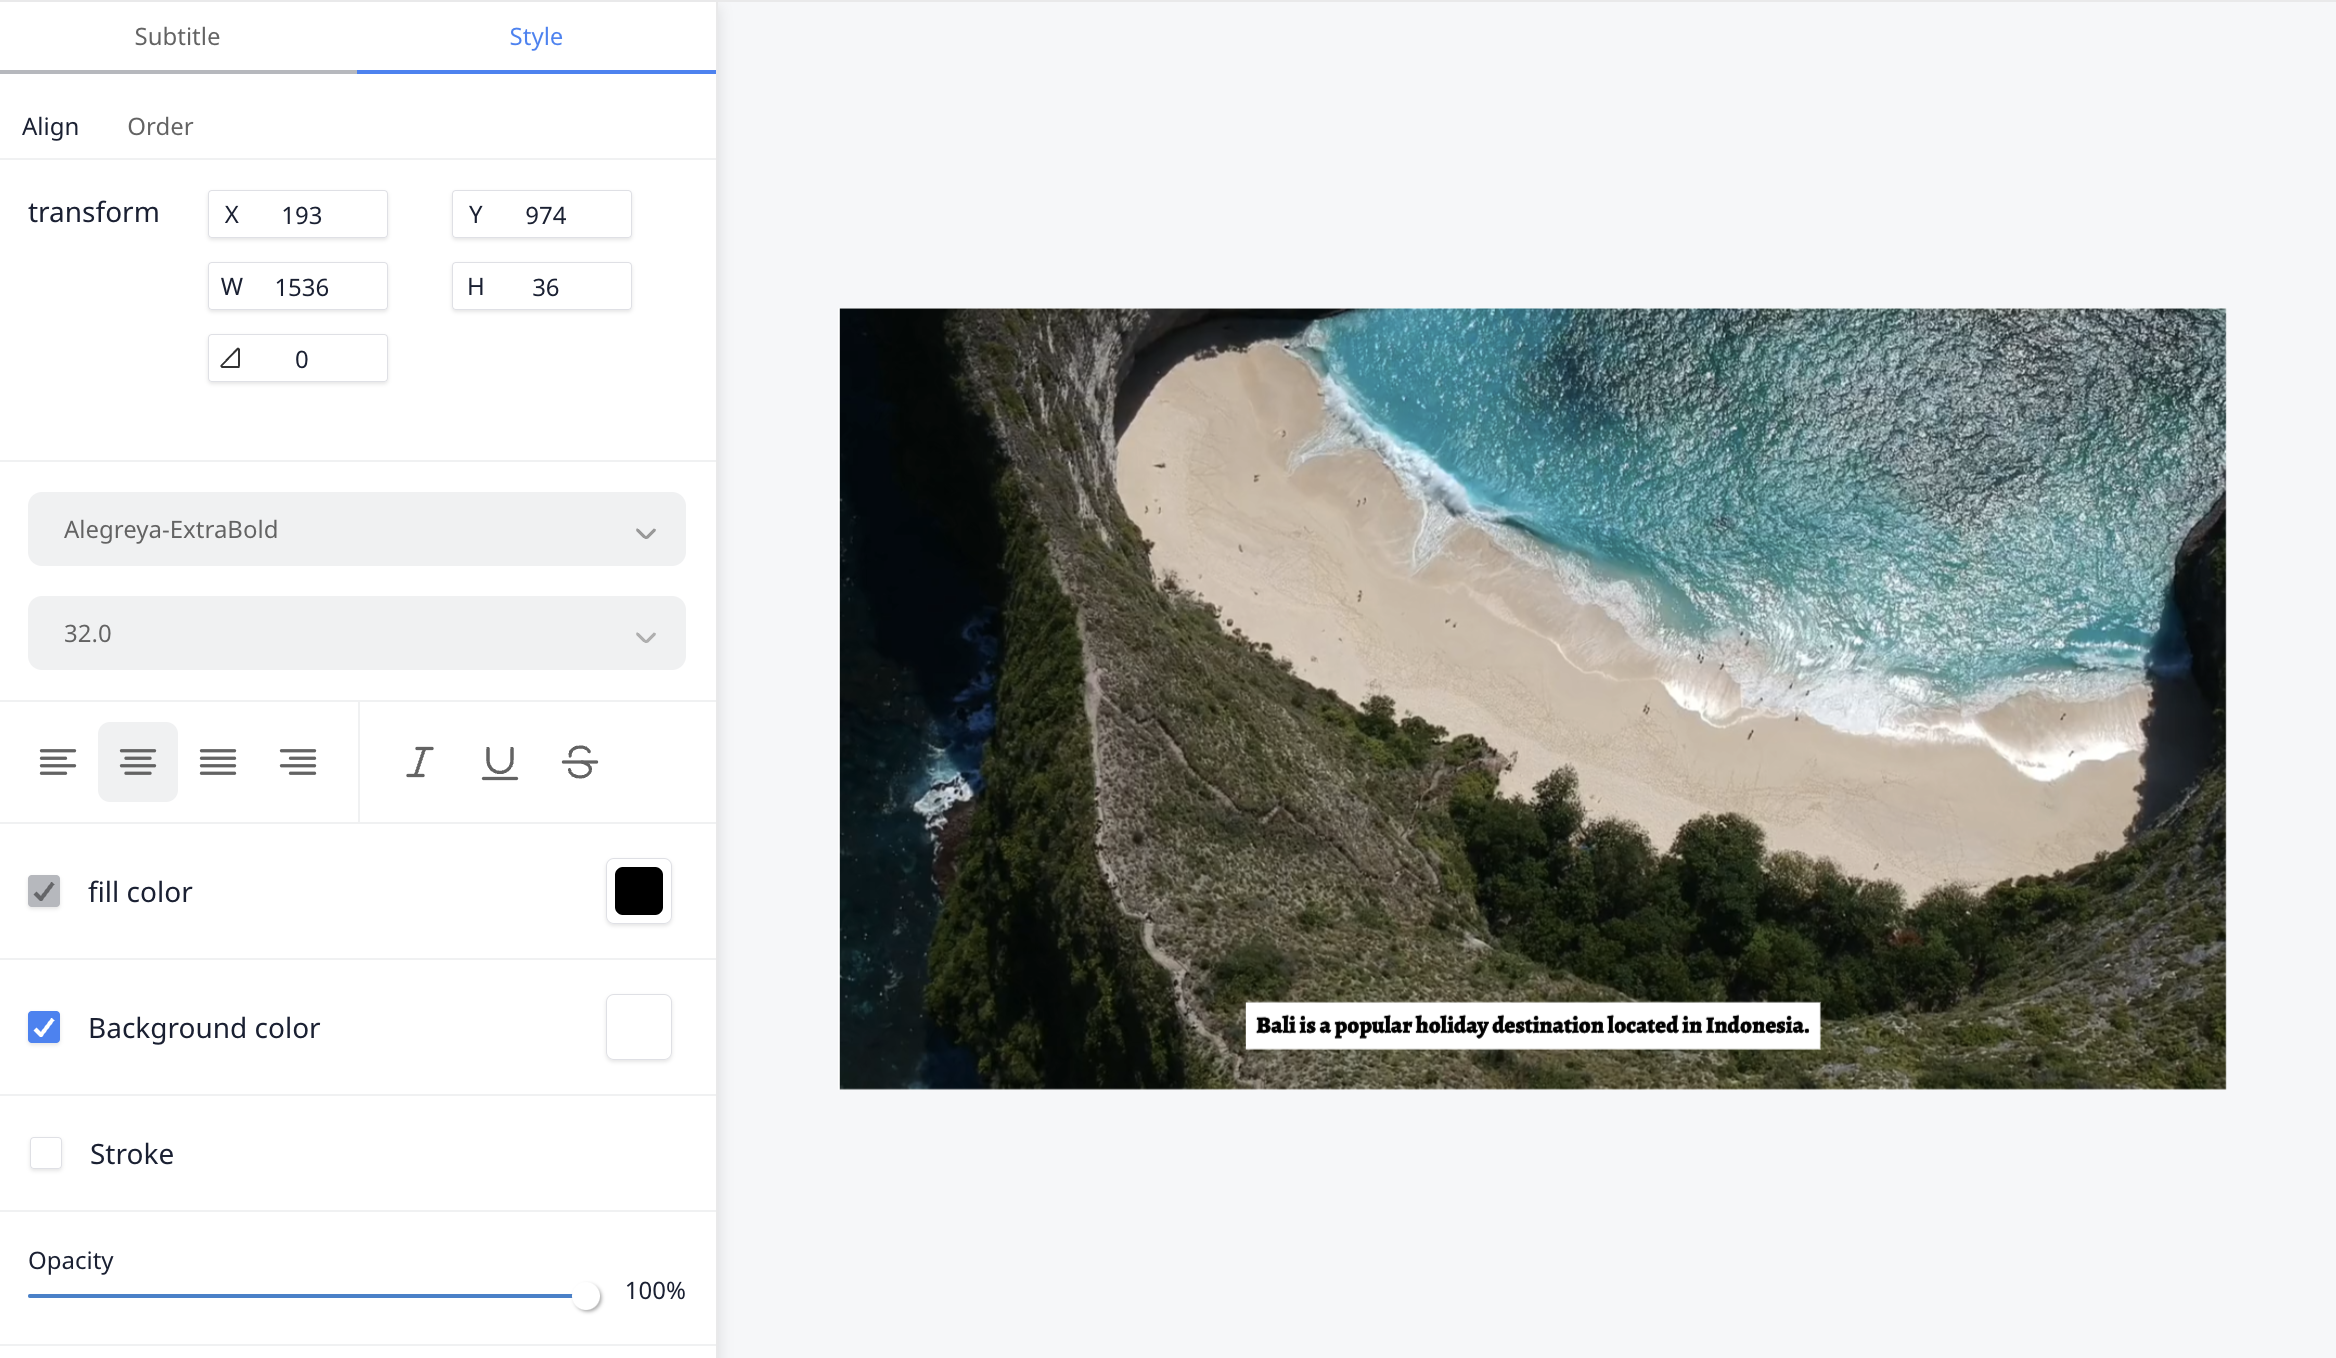Image resolution: width=2336 pixels, height=1358 pixels.
Task: Select left text alignment icon
Action: coord(57,762)
